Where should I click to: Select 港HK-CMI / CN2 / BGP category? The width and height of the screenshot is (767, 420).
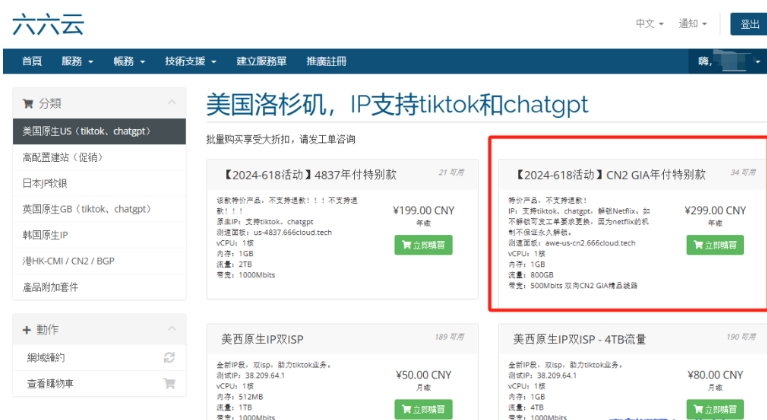pos(99,261)
